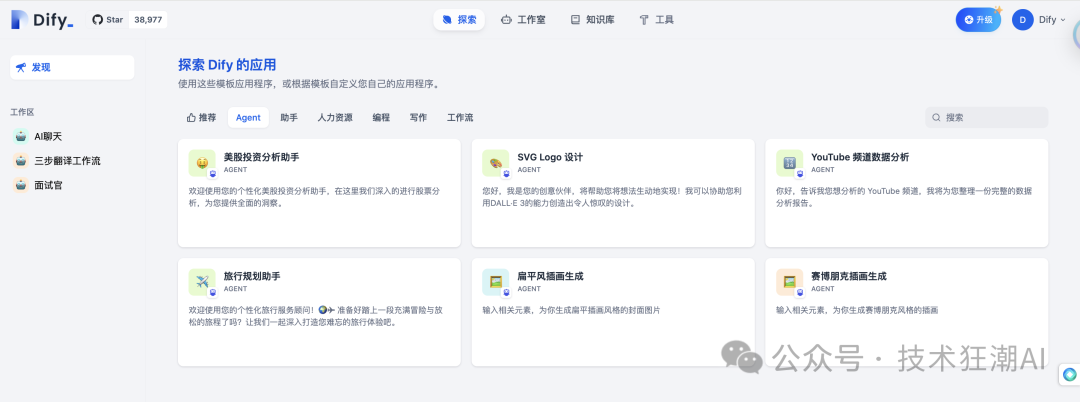
Task: Click the 工作区 sidebar label
Action: pyautogui.click(x=22, y=112)
